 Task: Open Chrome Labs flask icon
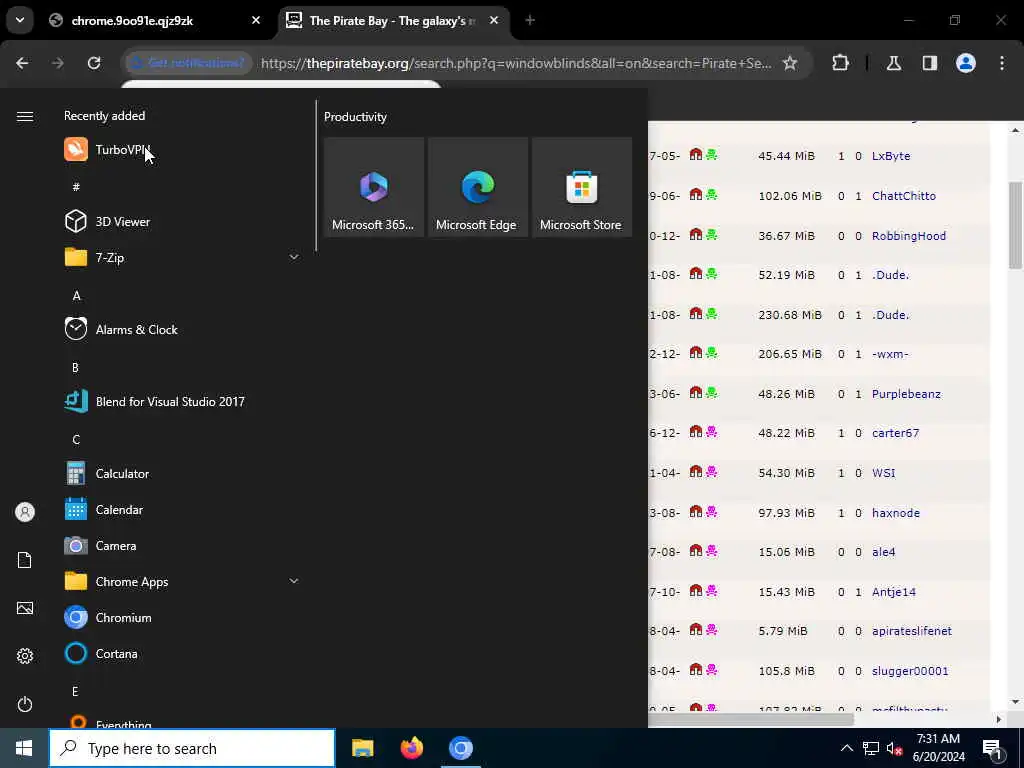point(893,63)
